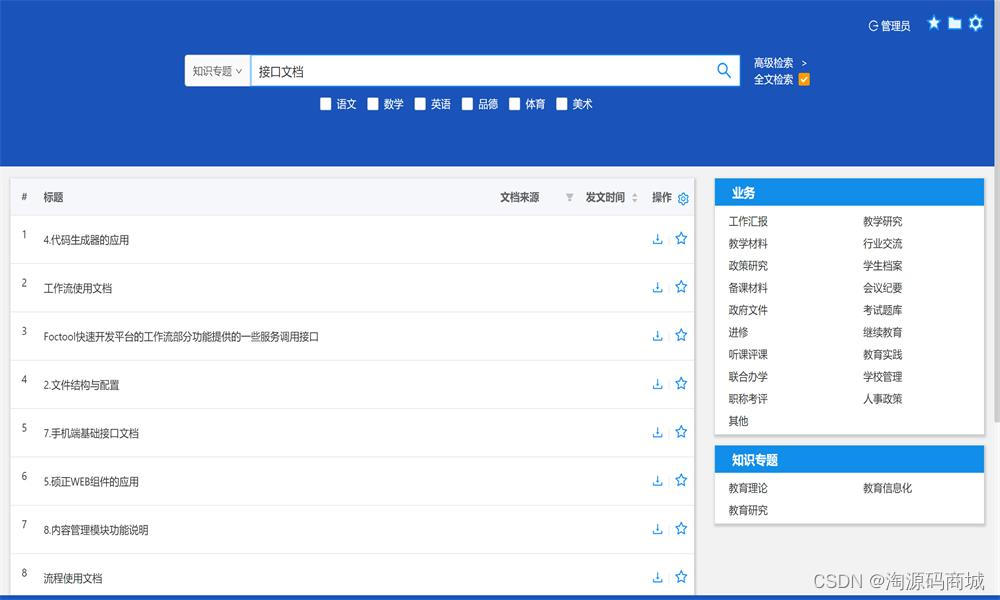
Task: Download the document 4.代码生成器的应用
Action: pyautogui.click(x=657, y=238)
